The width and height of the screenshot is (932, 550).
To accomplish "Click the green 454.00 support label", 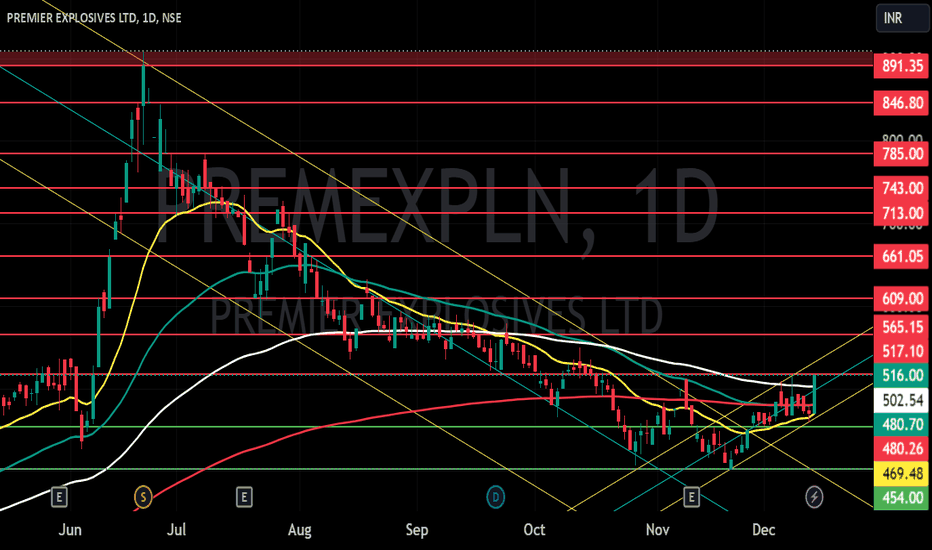I will coord(900,498).
